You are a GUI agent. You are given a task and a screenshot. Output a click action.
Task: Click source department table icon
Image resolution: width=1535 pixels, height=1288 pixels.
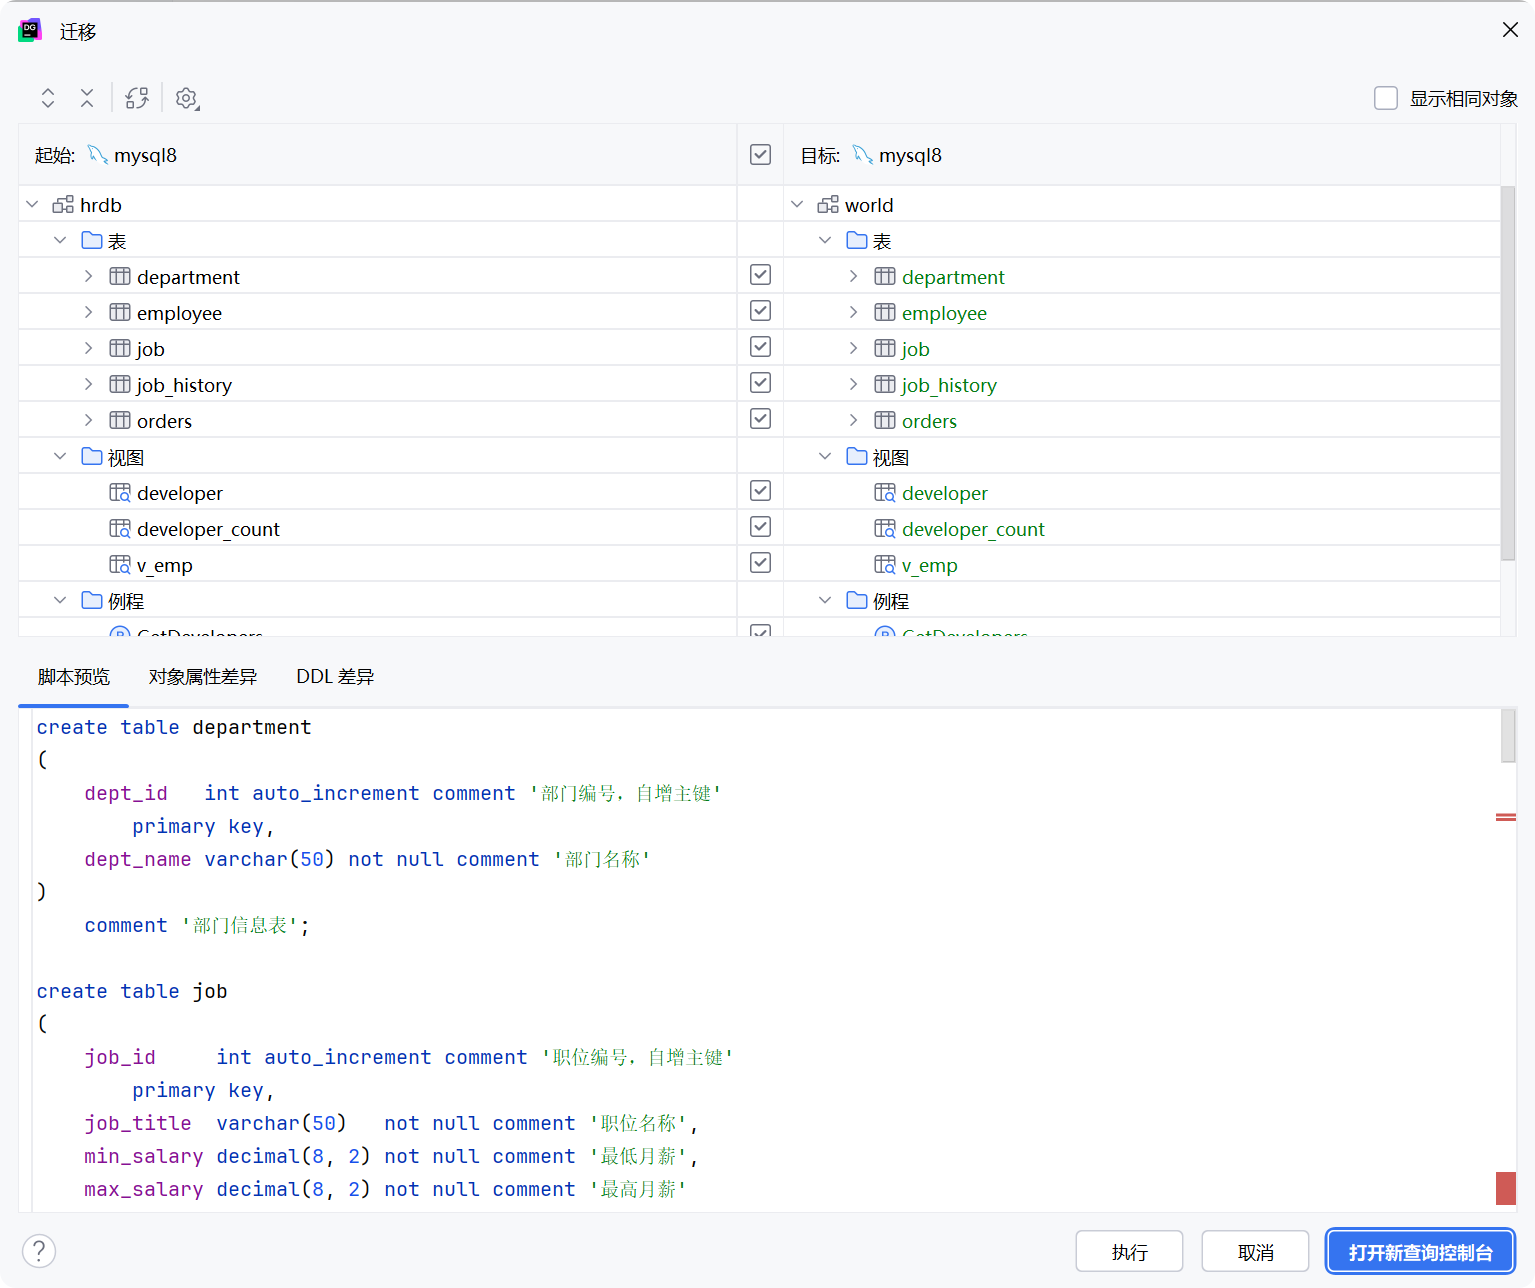120,276
